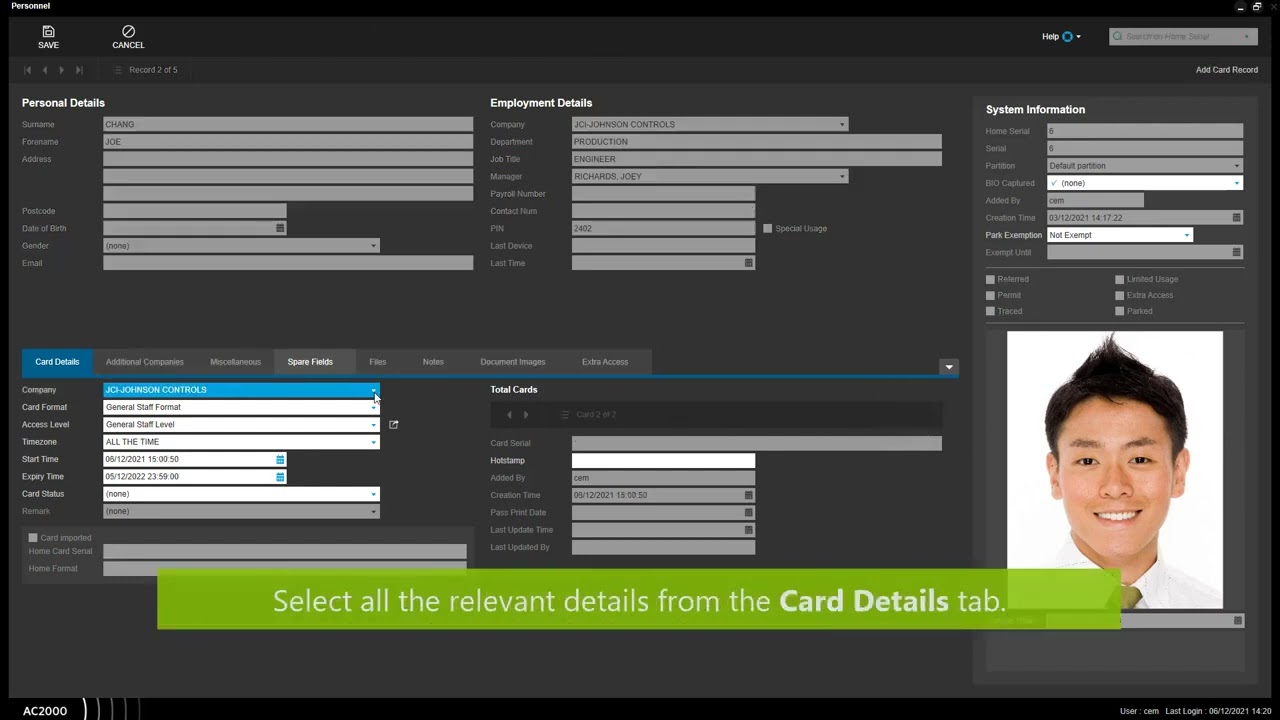Open Last Time calendar picker
Image resolution: width=1280 pixels, height=720 pixels.
(748, 263)
